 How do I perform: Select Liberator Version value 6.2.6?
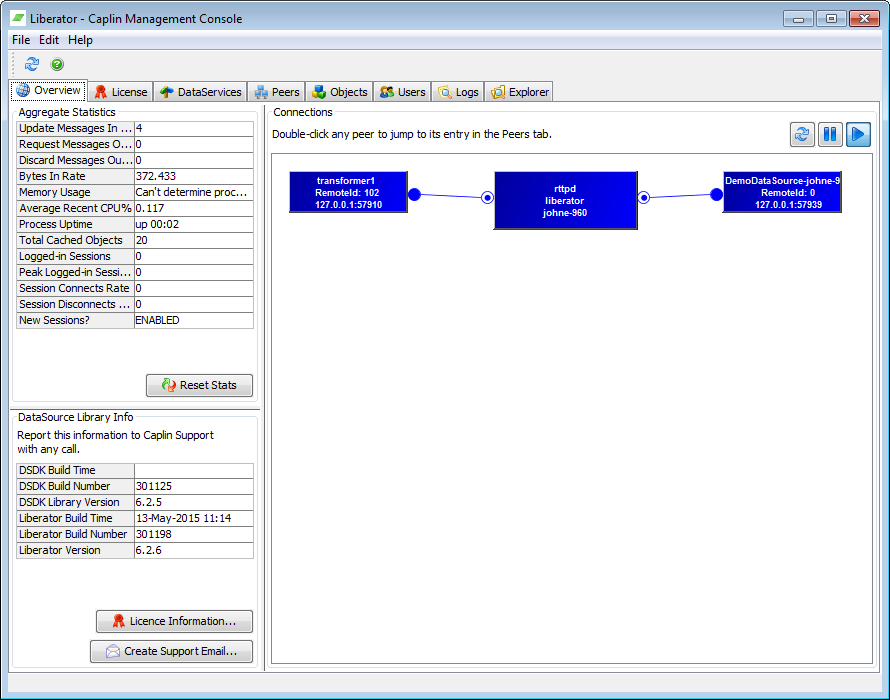194,550
